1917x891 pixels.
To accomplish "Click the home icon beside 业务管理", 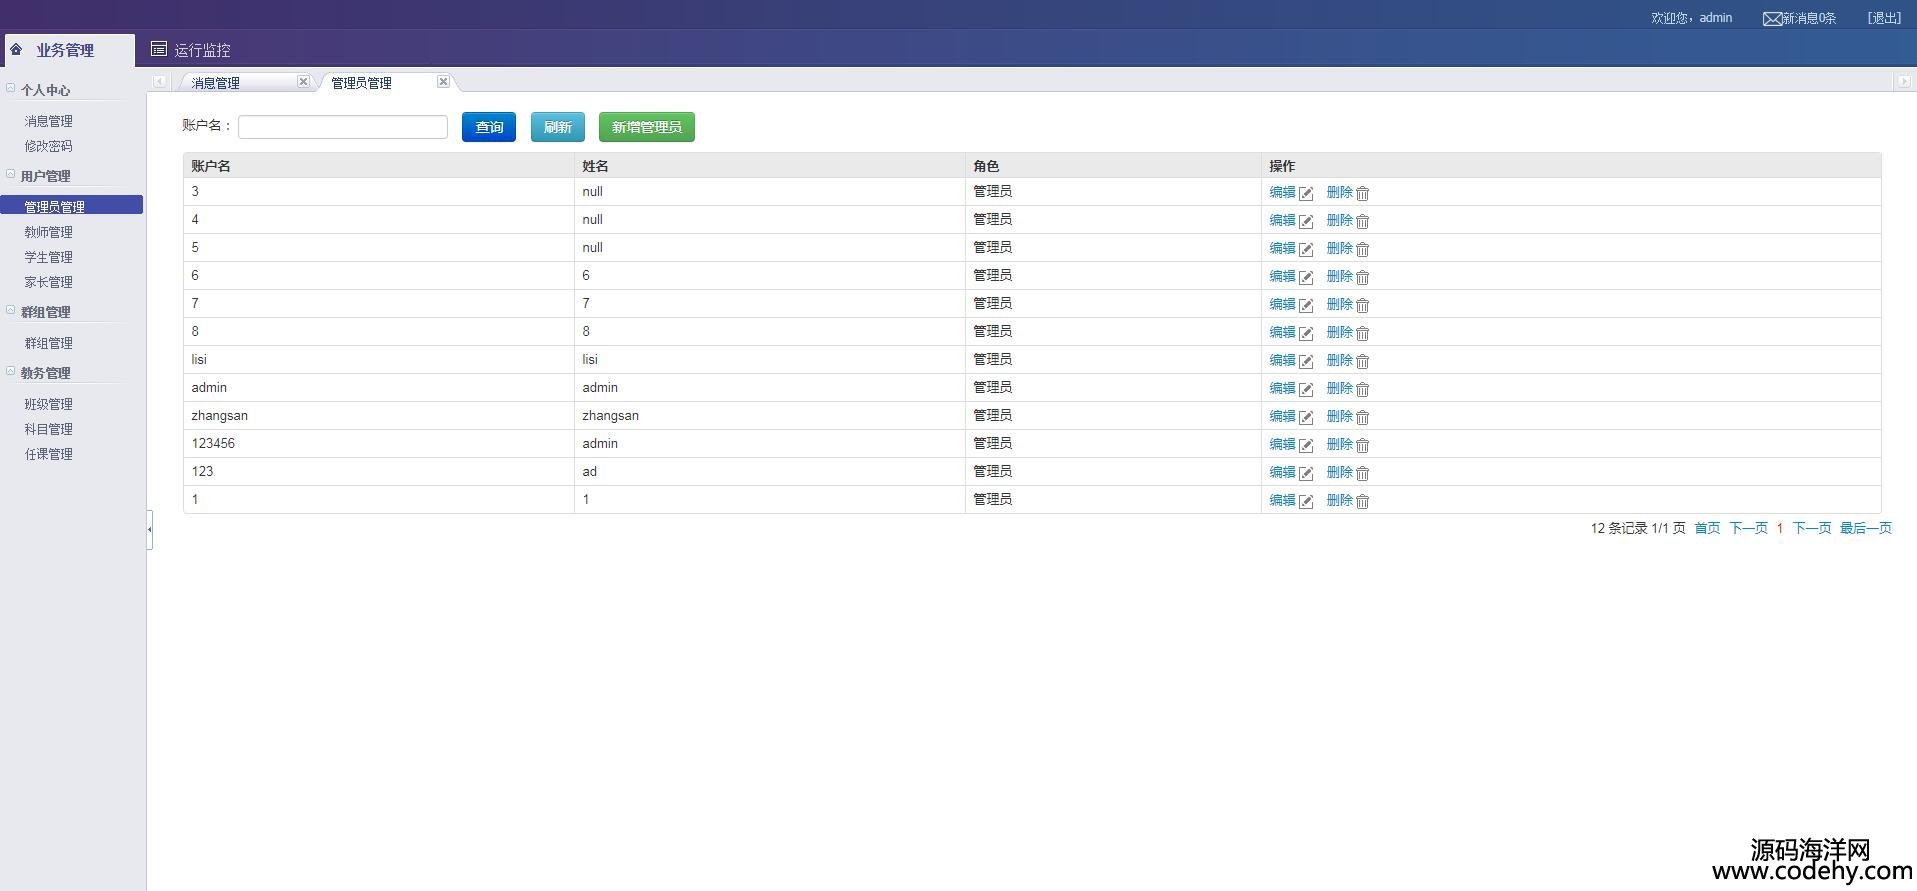I will [x=16, y=49].
